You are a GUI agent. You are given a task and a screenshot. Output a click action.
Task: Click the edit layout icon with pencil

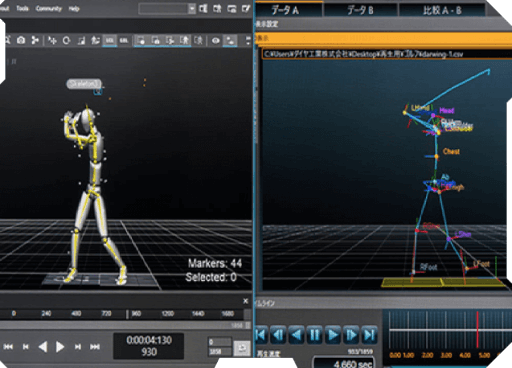point(246,8)
